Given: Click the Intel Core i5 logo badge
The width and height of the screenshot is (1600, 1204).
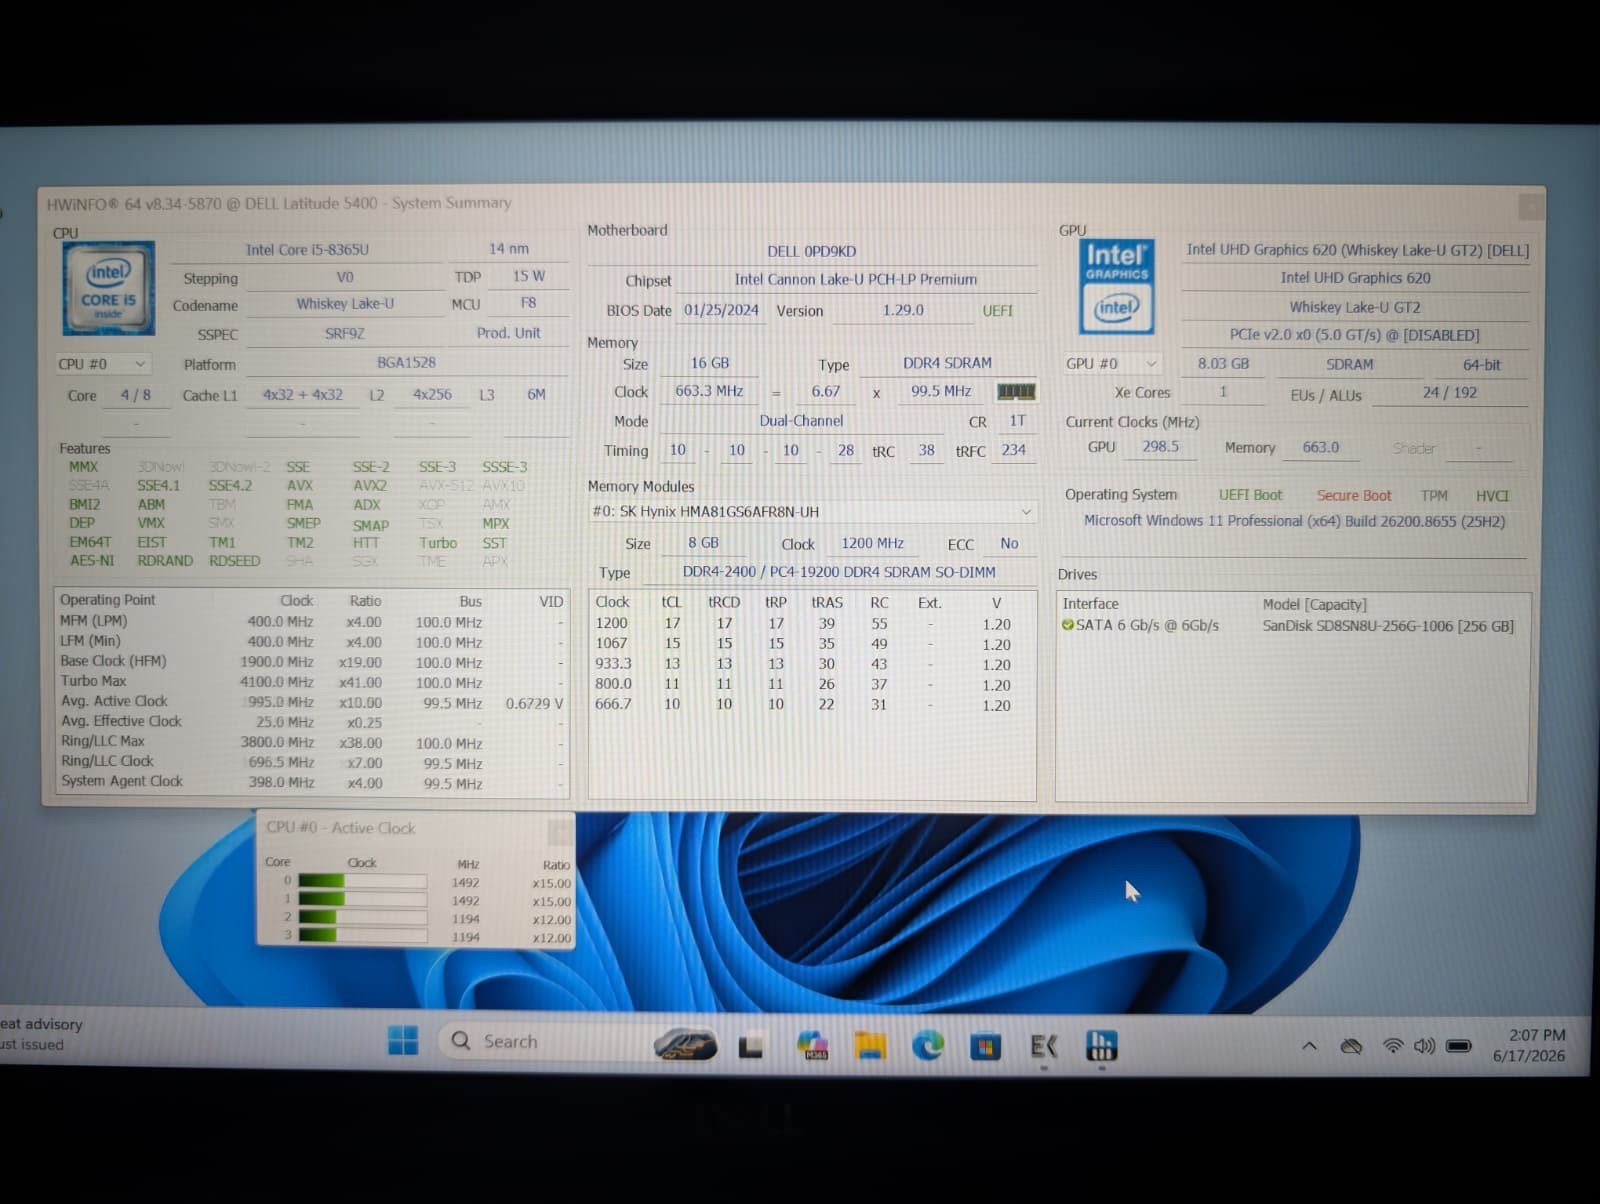Looking at the screenshot, I should pos(108,288).
